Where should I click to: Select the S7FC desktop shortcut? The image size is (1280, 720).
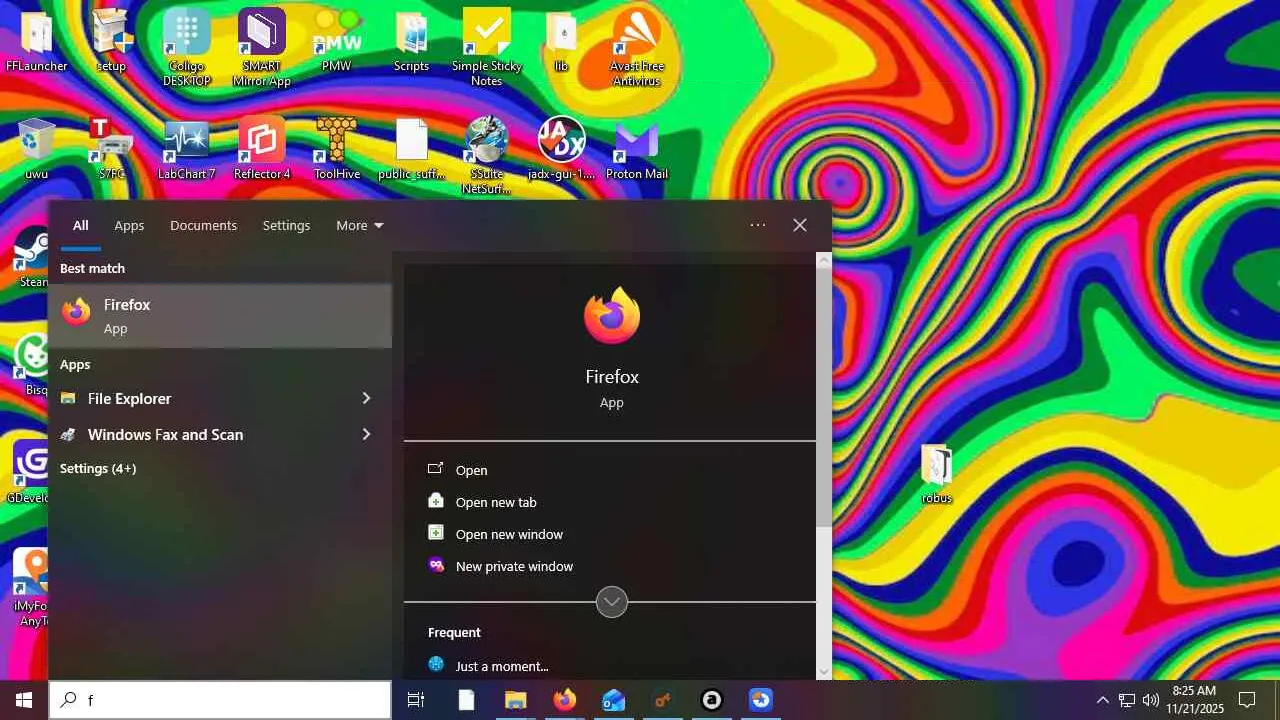coord(111,149)
